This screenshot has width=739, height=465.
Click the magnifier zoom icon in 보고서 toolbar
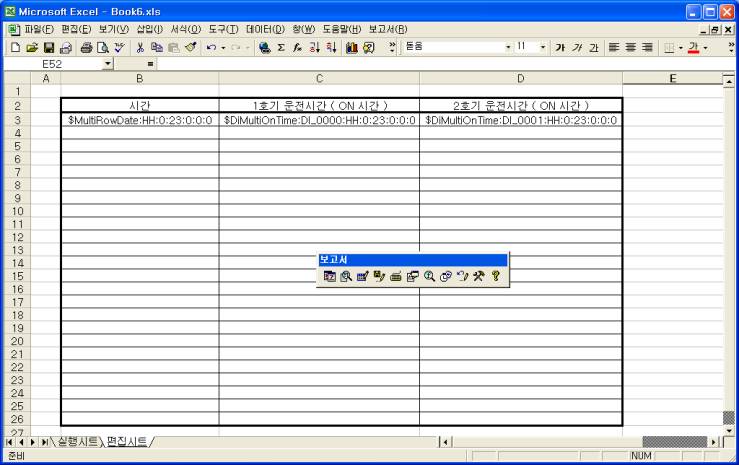429,276
